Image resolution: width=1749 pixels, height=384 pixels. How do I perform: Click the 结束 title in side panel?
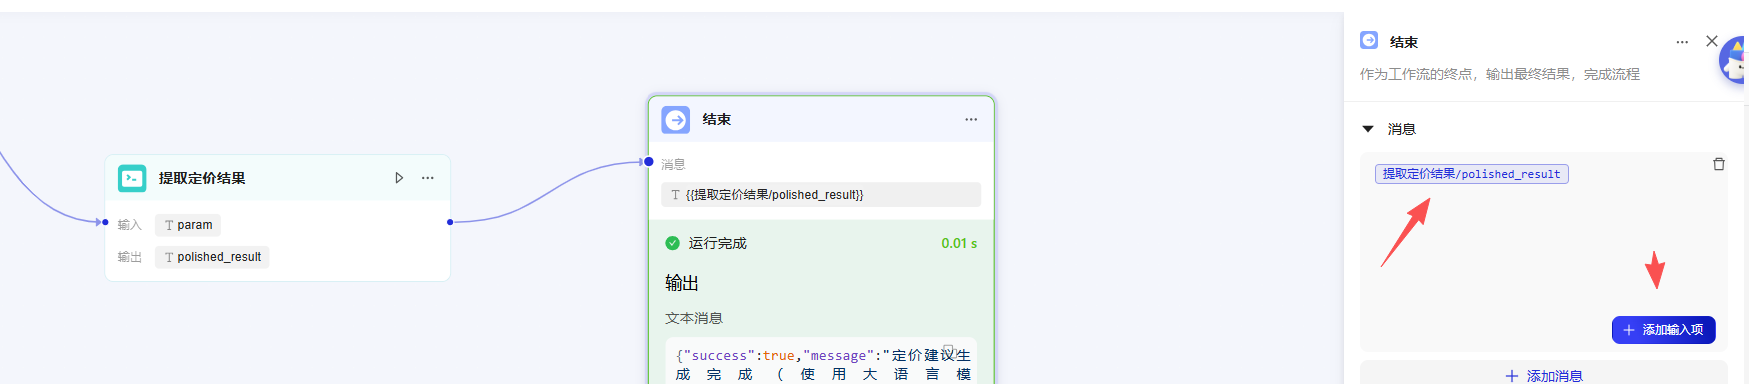coord(1403,42)
